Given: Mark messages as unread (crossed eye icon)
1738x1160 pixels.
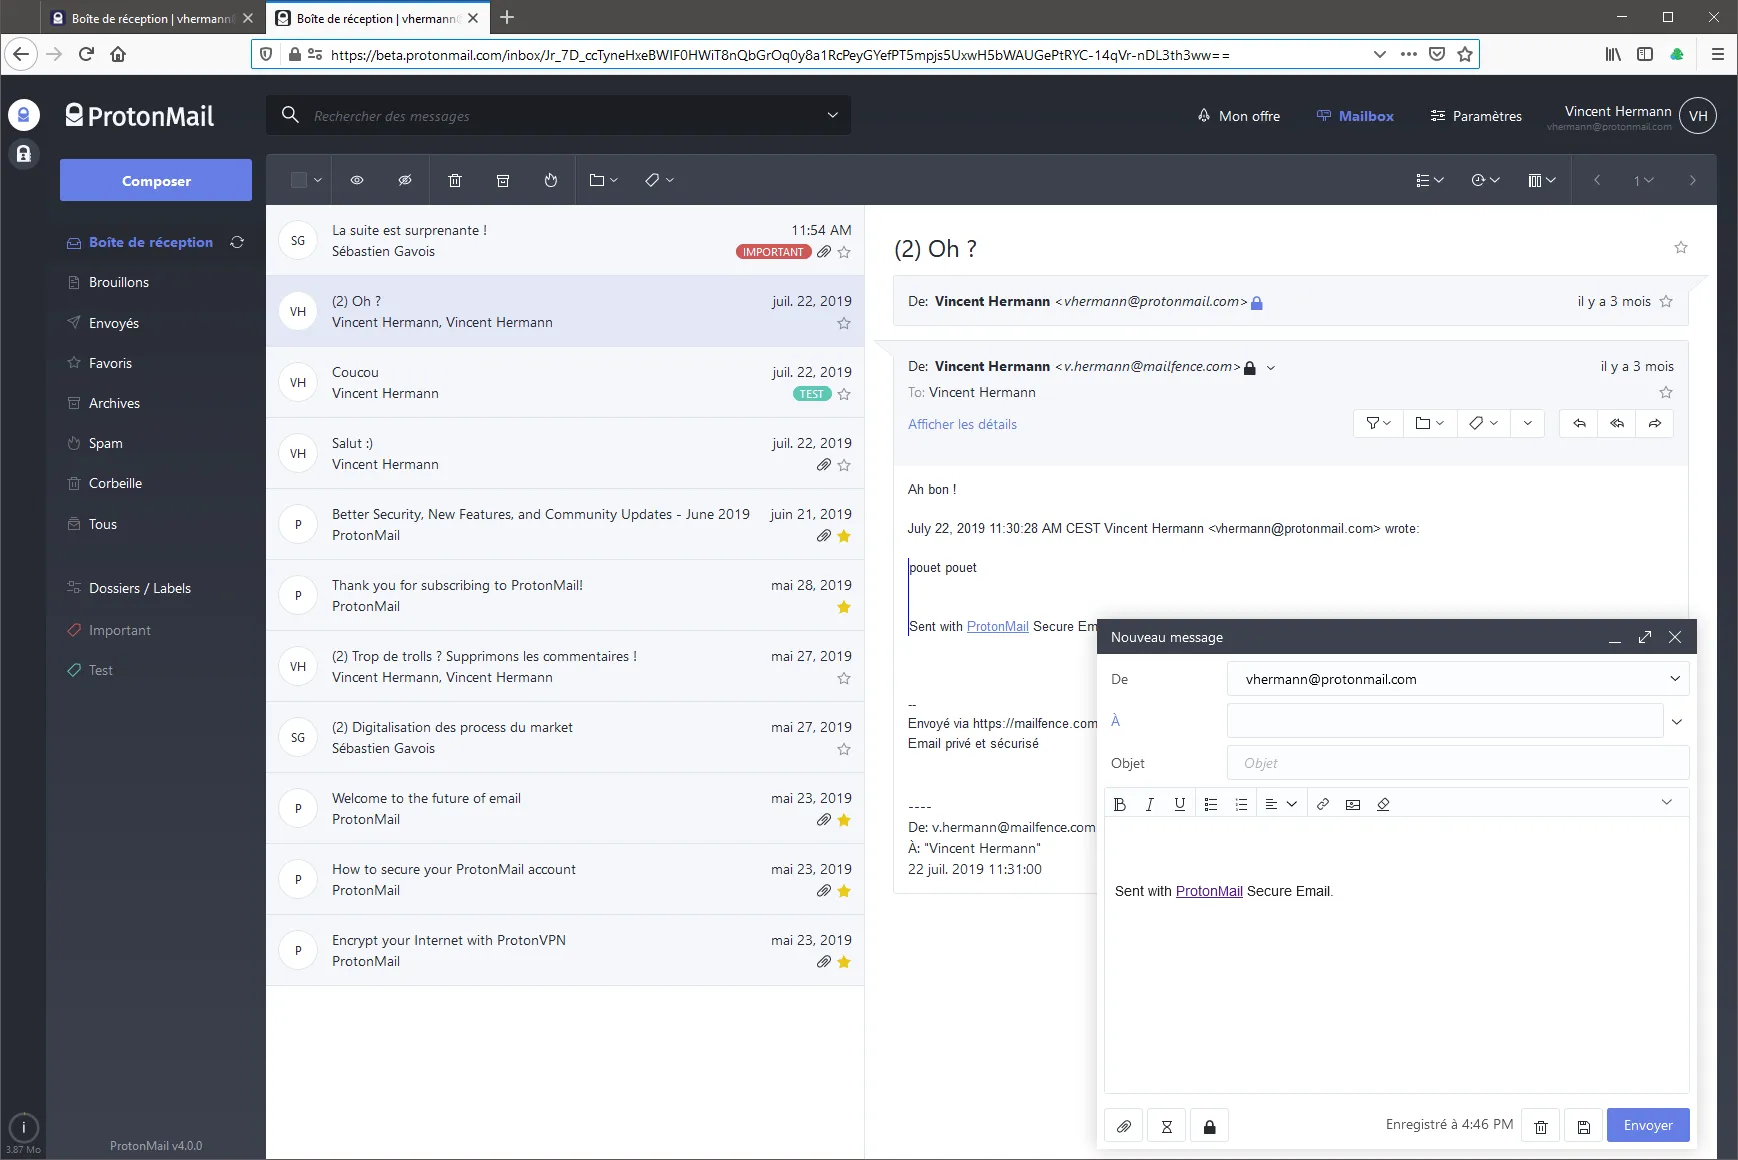Looking at the screenshot, I should coord(405,180).
